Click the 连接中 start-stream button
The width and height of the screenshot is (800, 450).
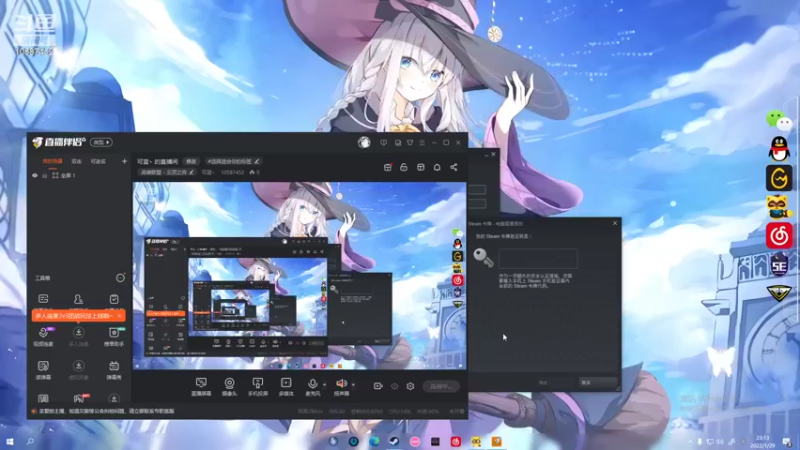click(441, 386)
